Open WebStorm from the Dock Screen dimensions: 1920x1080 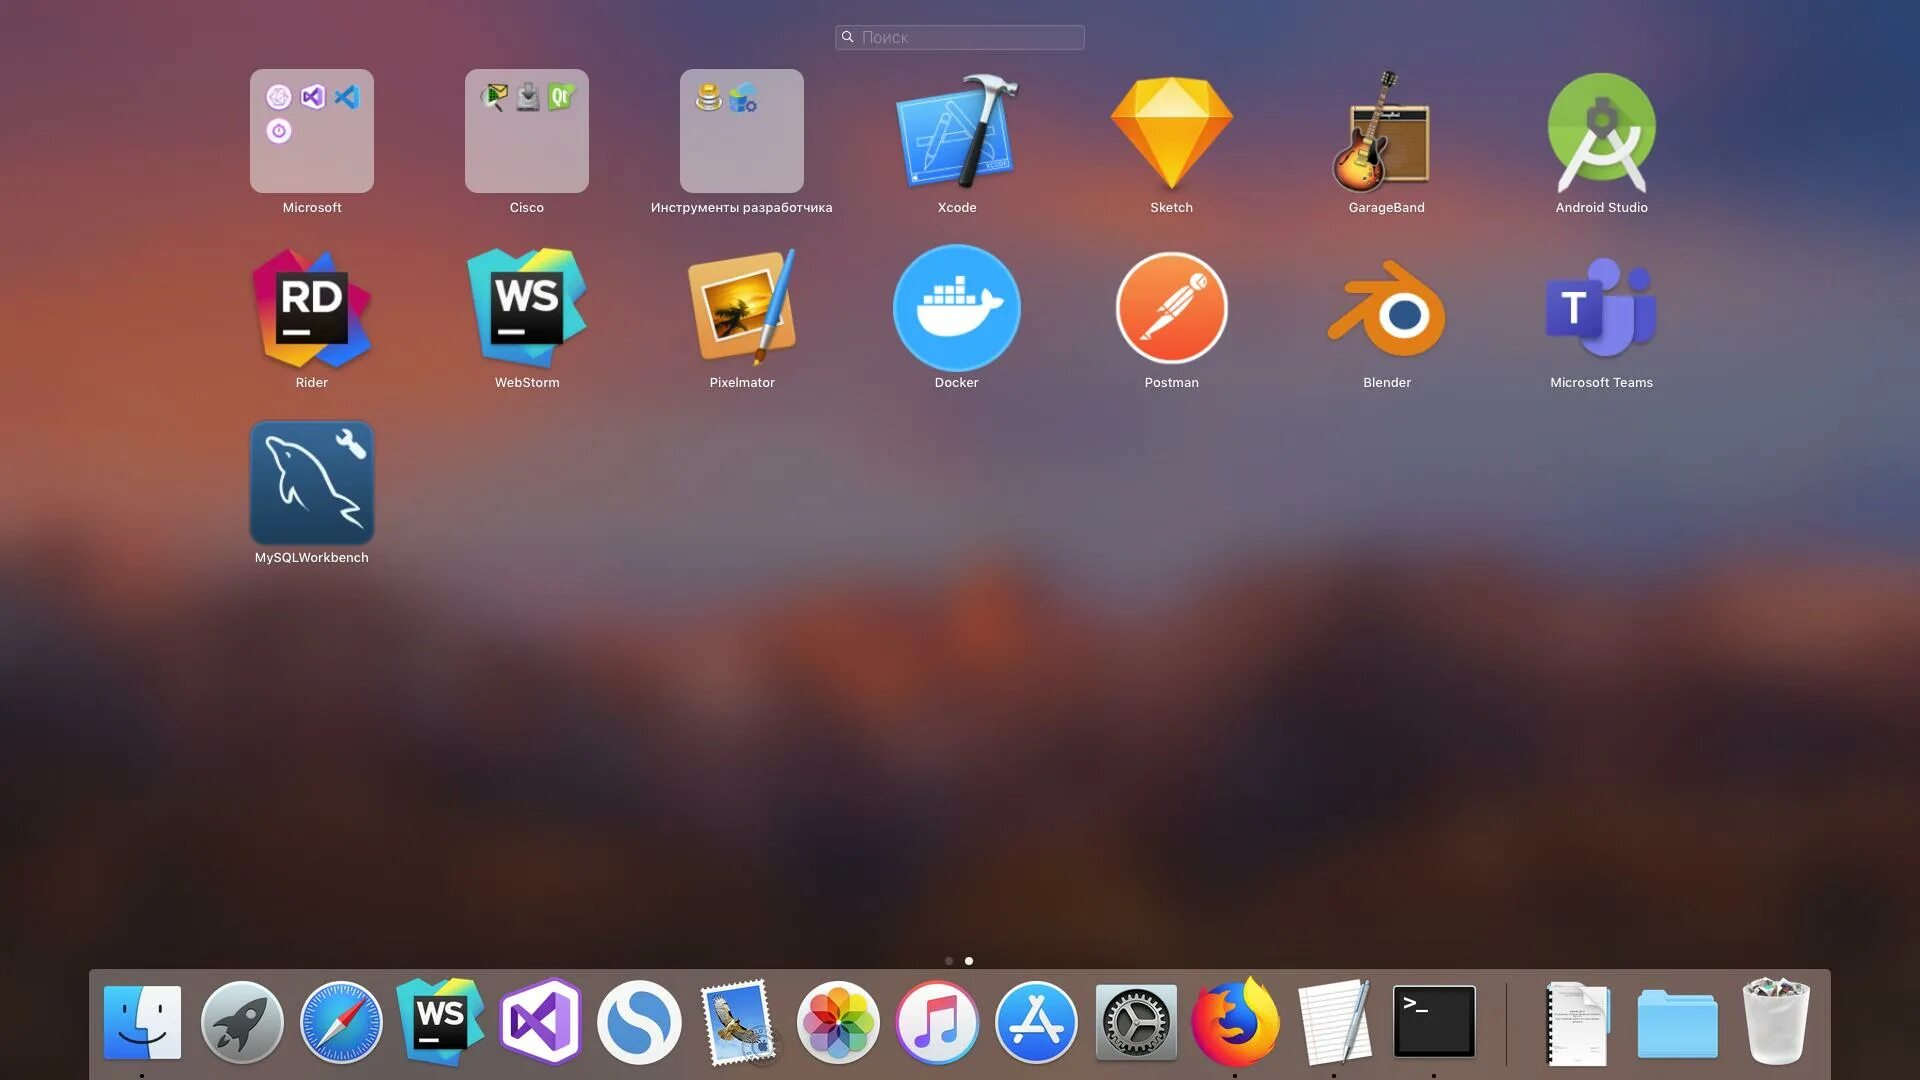440,1022
